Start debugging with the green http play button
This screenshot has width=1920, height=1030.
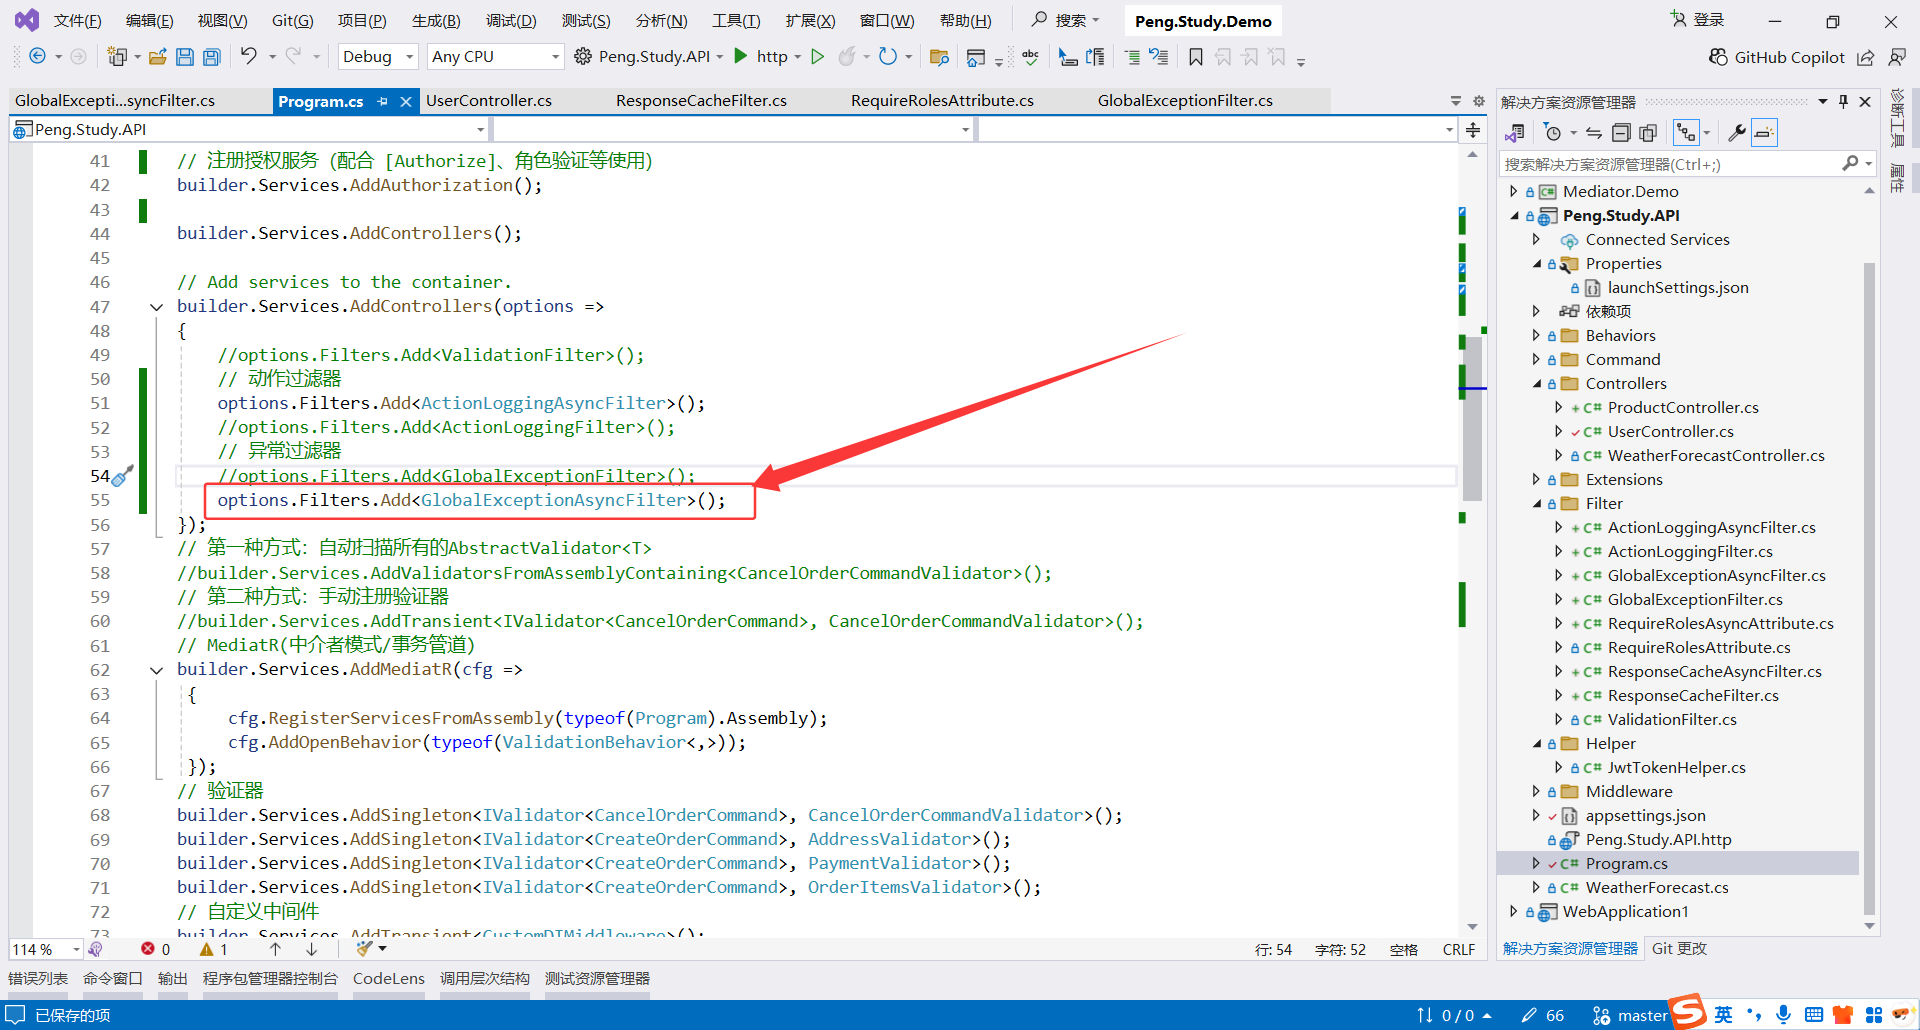coord(741,56)
